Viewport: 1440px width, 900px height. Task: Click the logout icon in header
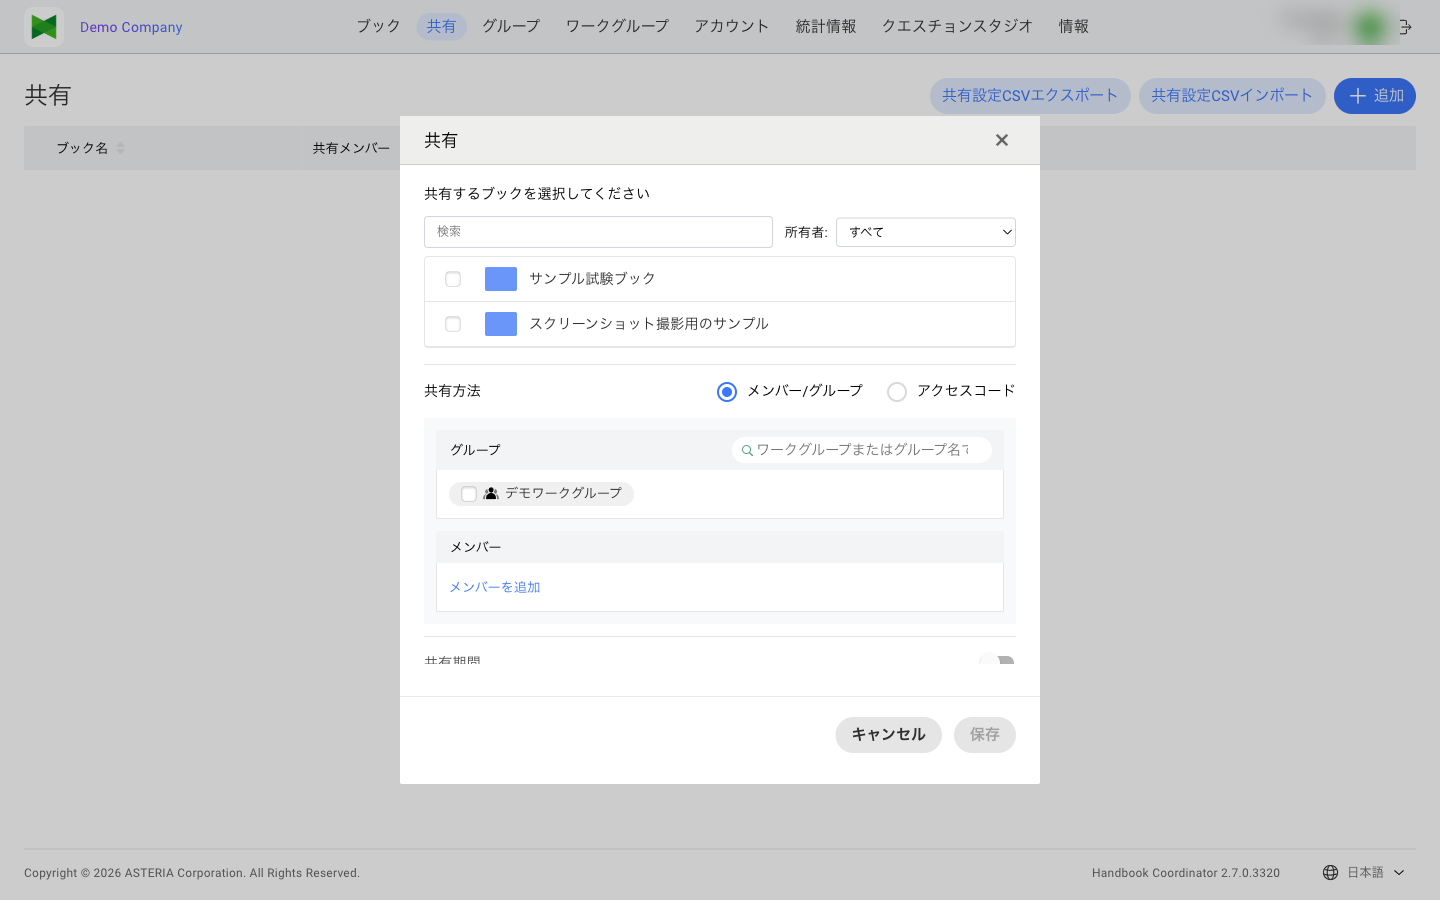pyautogui.click(x=1405, y=27)
